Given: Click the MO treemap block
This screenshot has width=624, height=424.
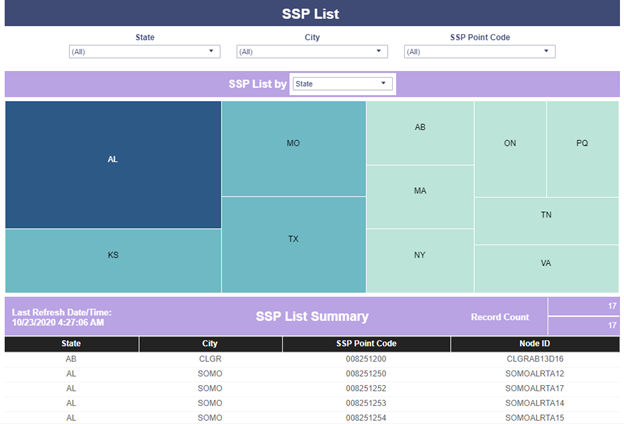Looking at the screenshot, I should (294, 148).
